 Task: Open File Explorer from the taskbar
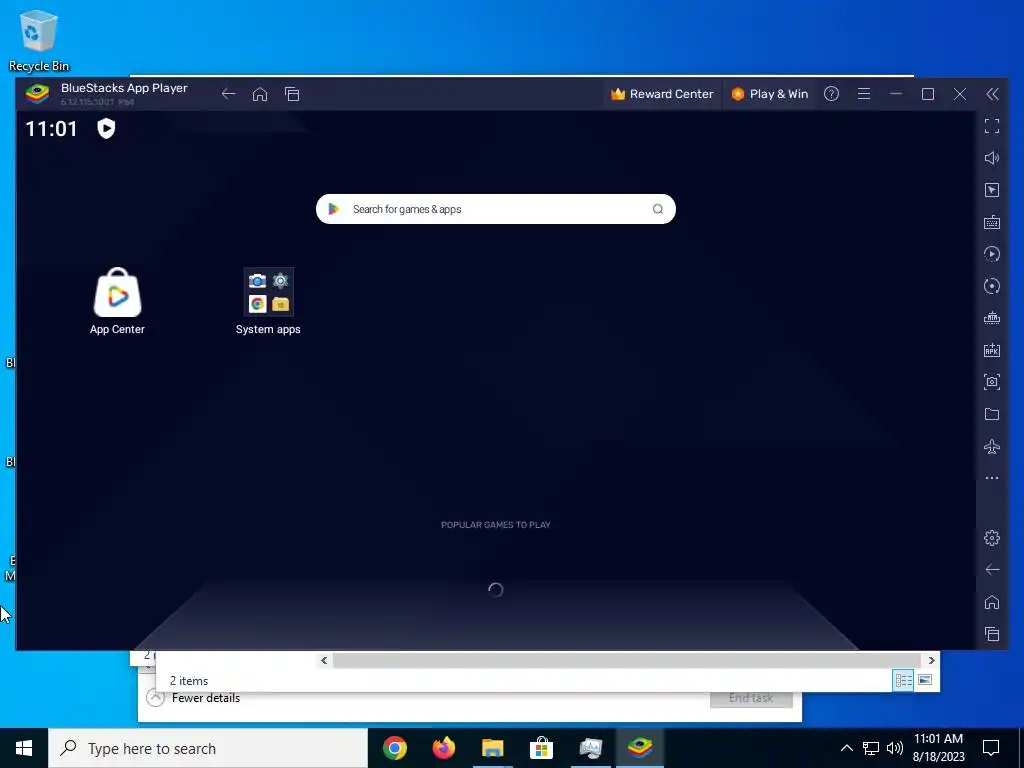click(x=493, y=748)
